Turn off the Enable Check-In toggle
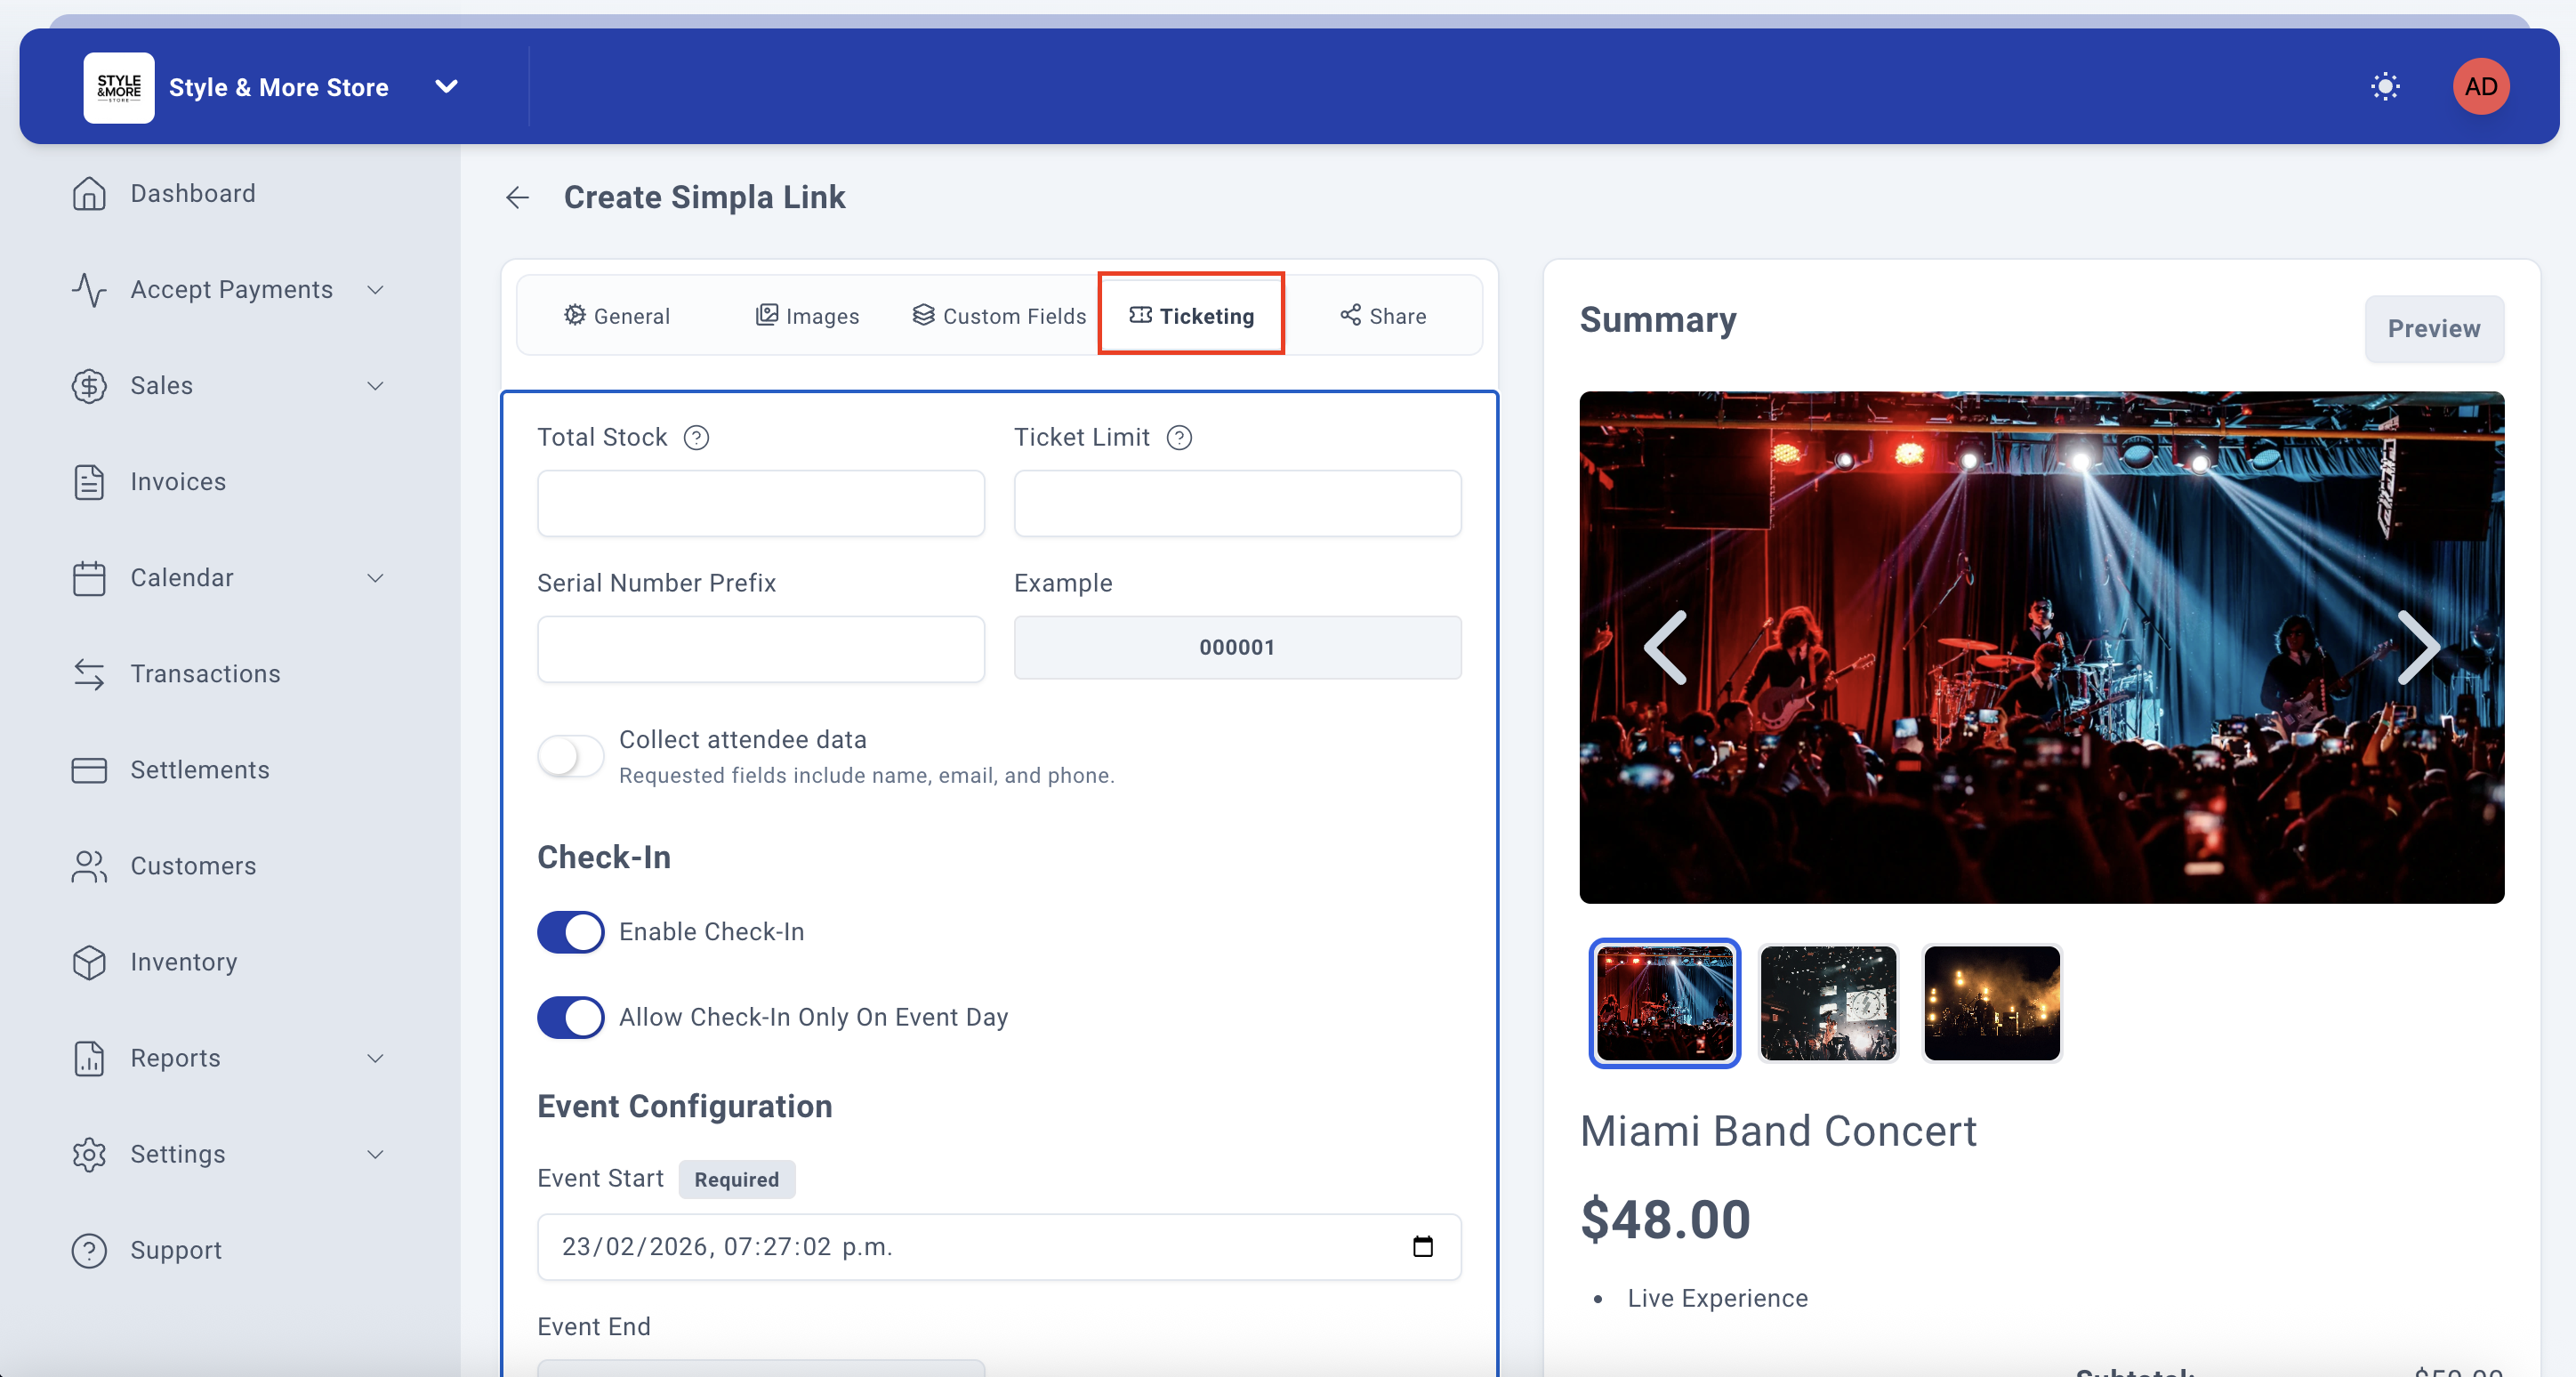This screenshot has width=2576, height=1377. (x=570, y=931)
